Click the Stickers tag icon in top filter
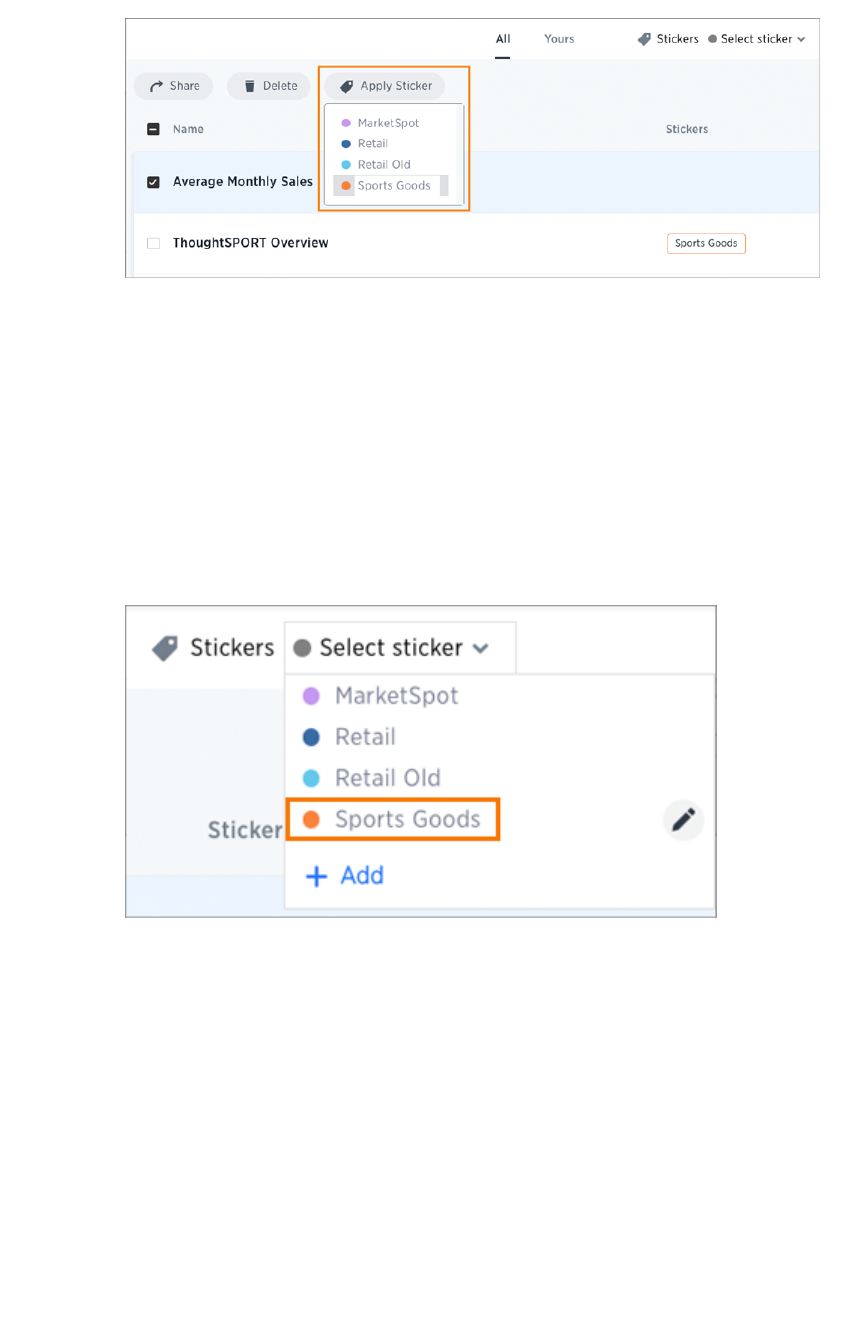The image size is (864, 1344). coord(644,39)
